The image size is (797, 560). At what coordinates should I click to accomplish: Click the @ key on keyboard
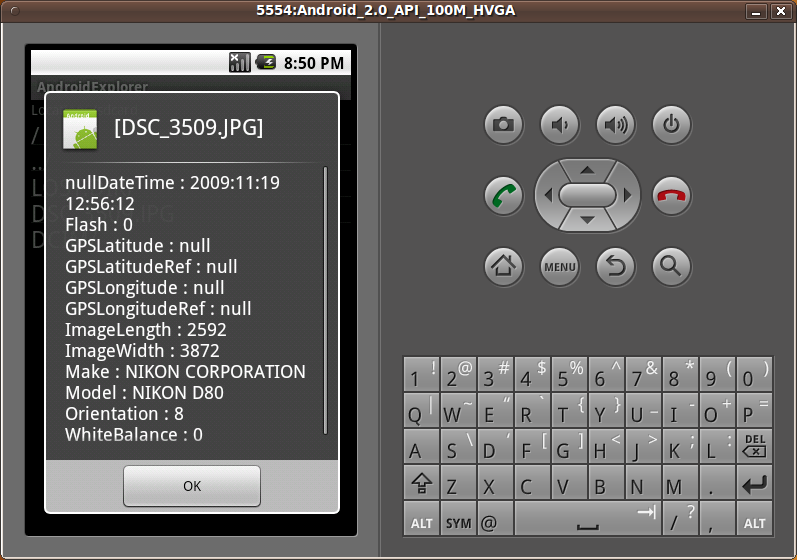coord(495,519)
